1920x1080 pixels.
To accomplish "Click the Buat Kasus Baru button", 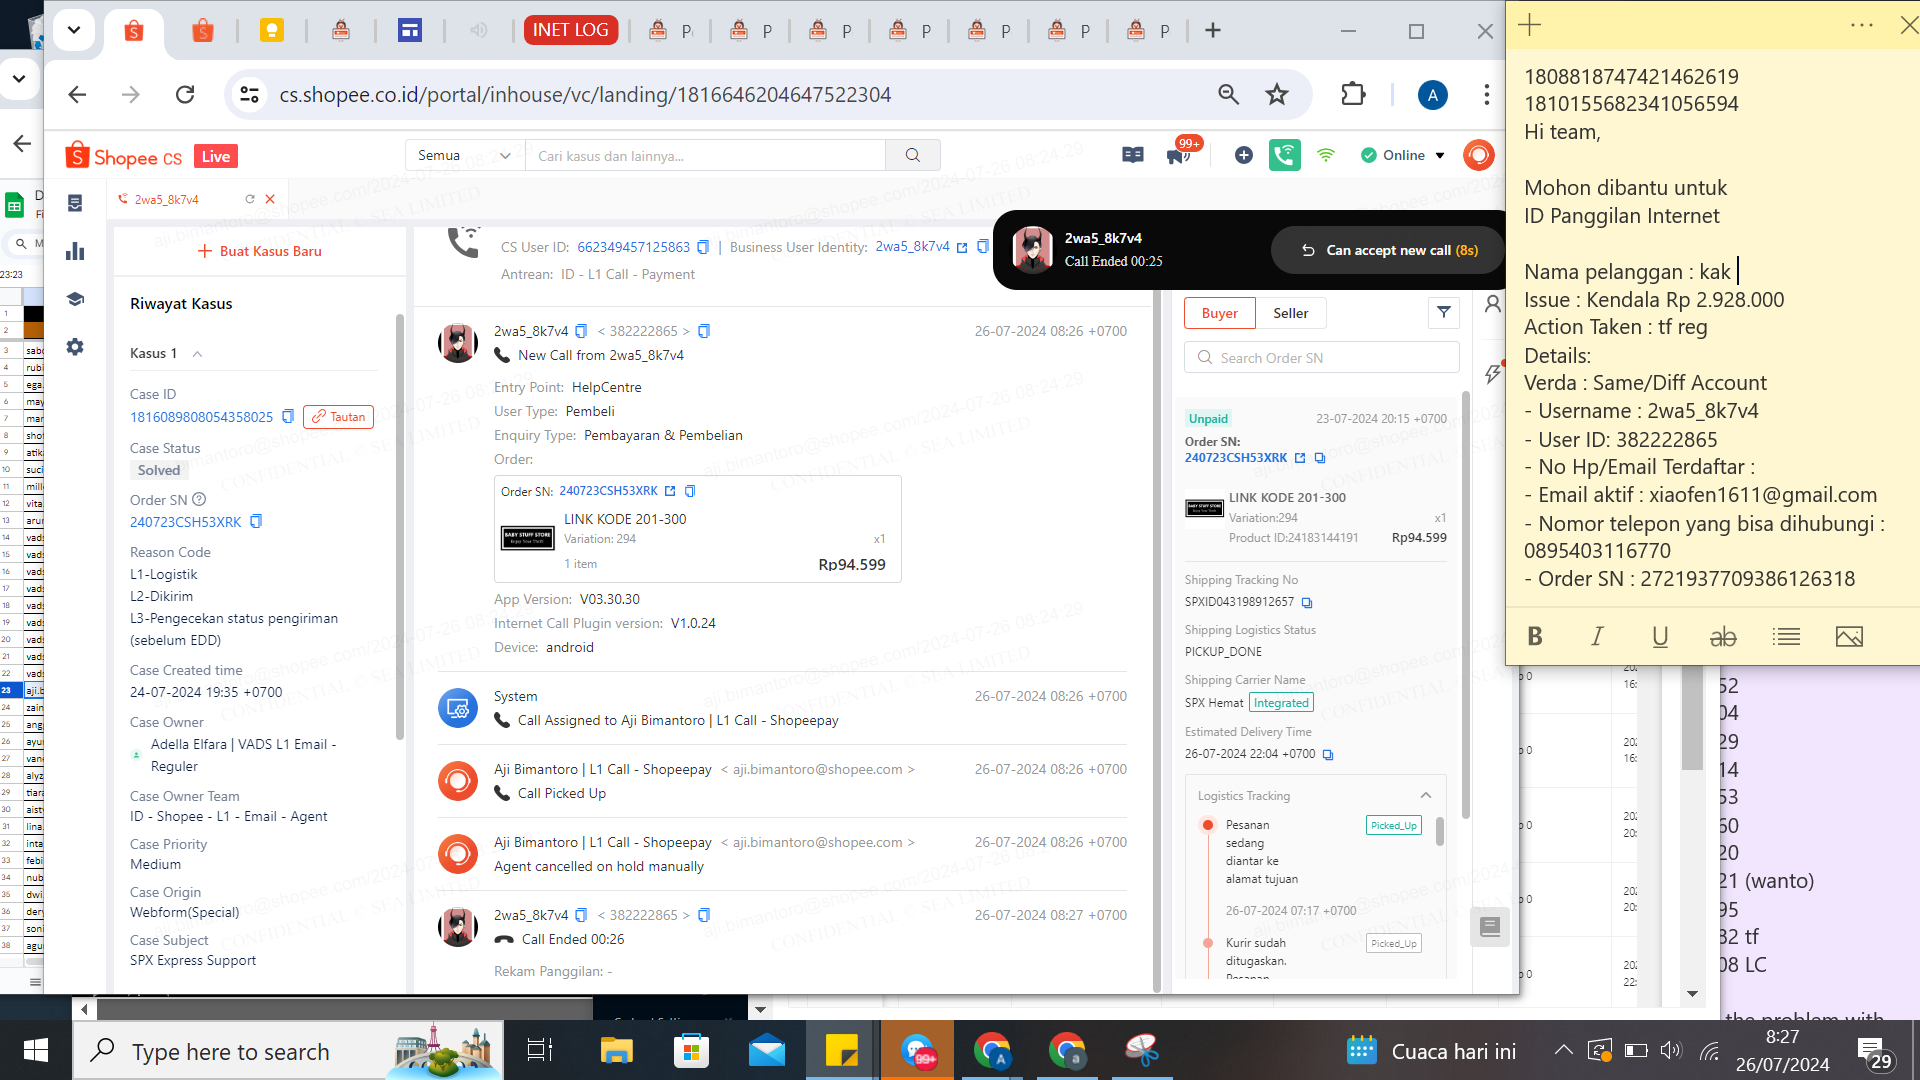I will (x=260, y=251).
